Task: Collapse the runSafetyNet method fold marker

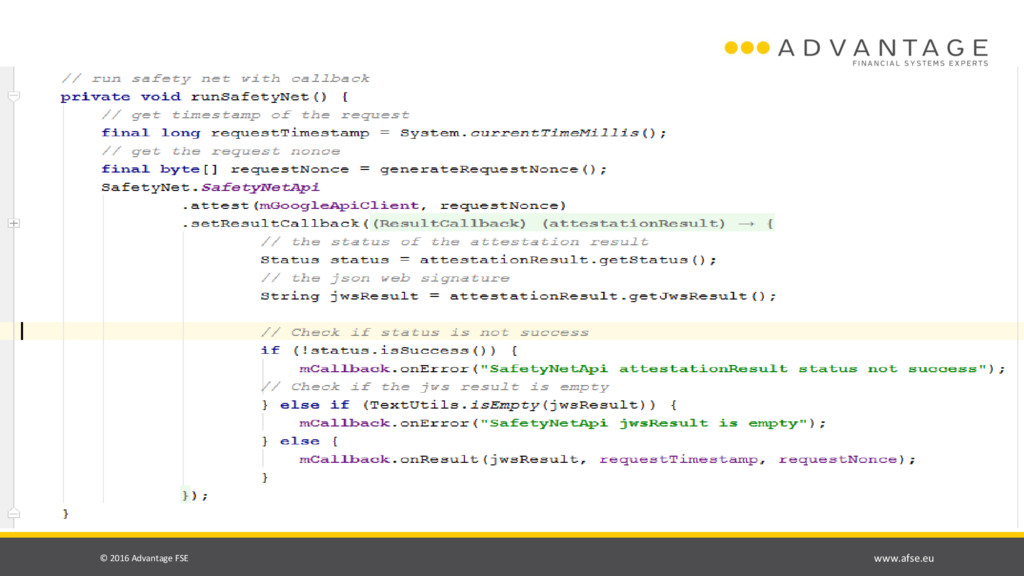Action: click(14, 97)
